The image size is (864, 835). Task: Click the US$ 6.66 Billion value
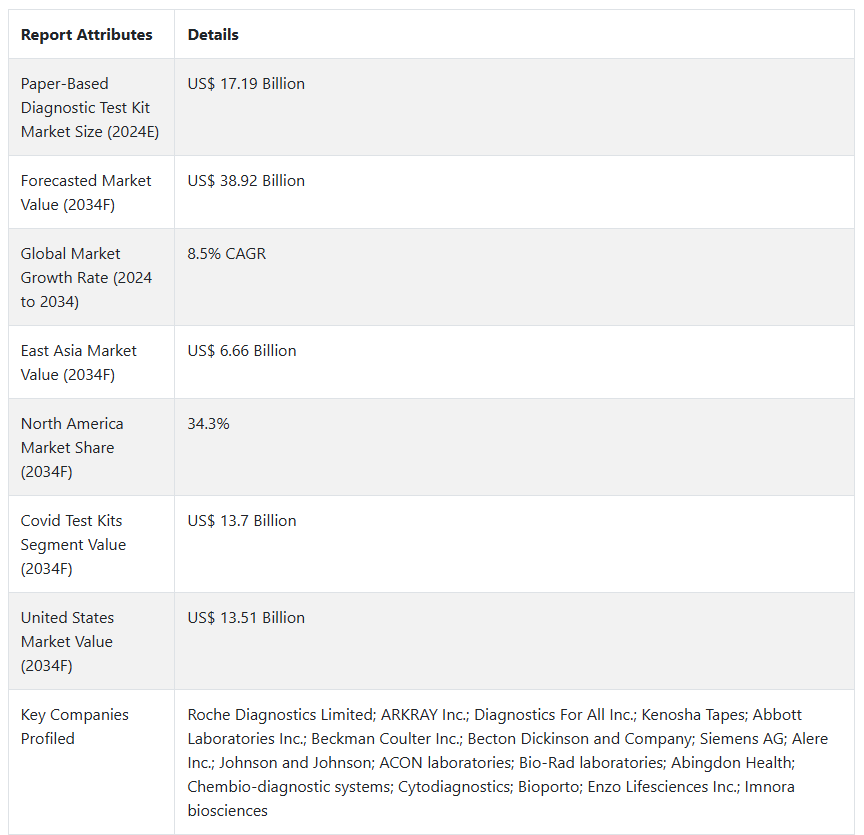[242, 351]
